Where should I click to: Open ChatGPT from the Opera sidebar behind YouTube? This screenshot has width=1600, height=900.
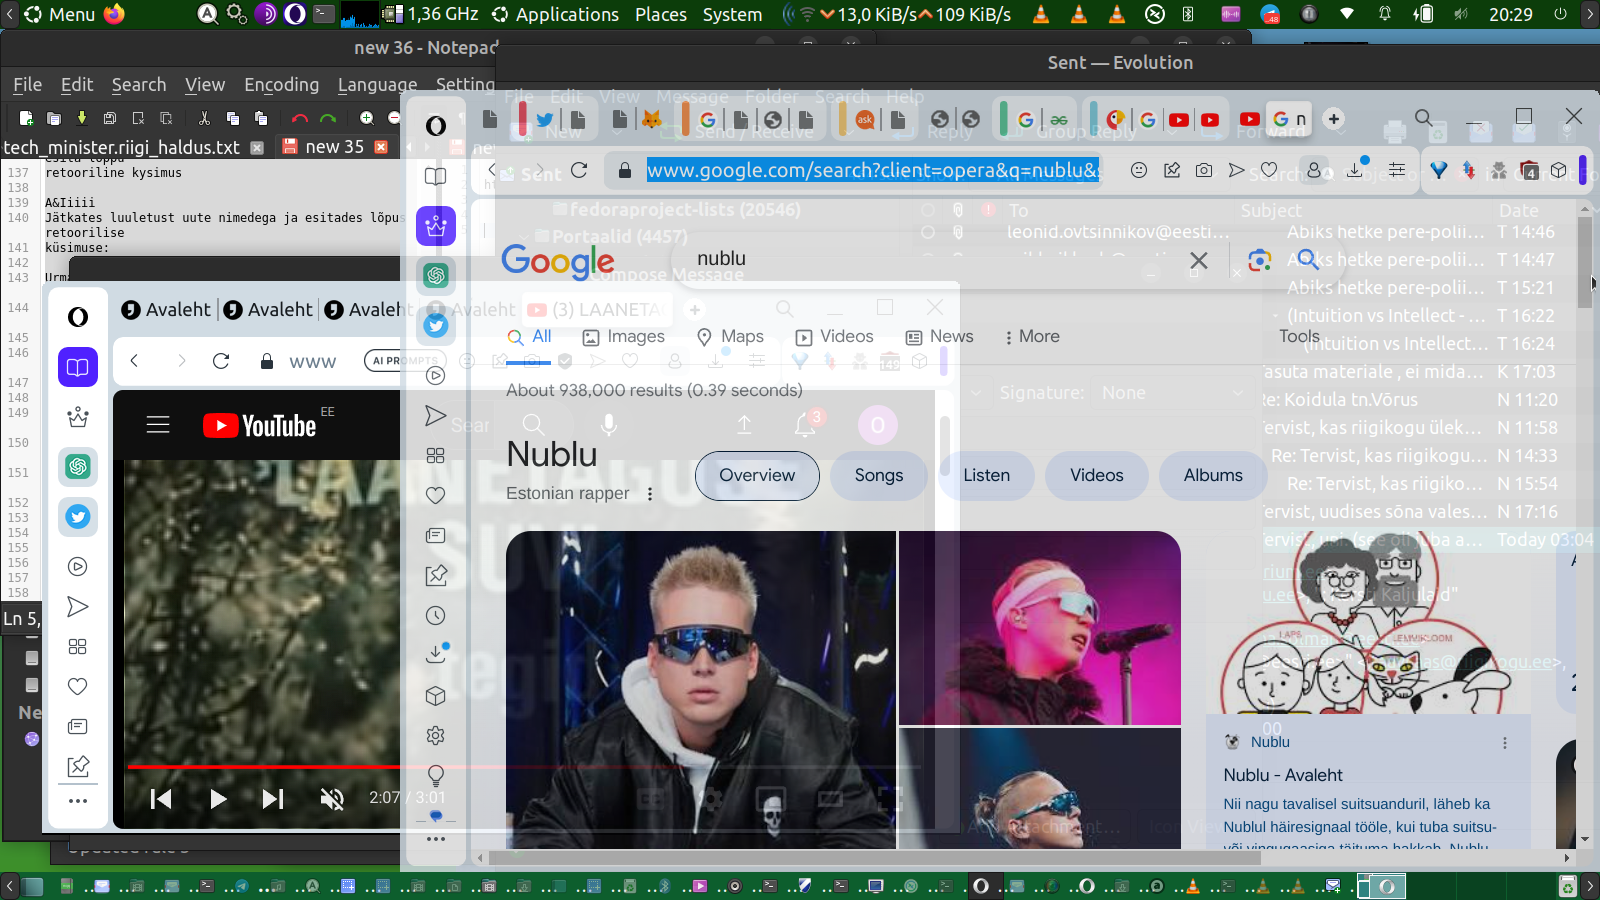click(x=78, y=466)
